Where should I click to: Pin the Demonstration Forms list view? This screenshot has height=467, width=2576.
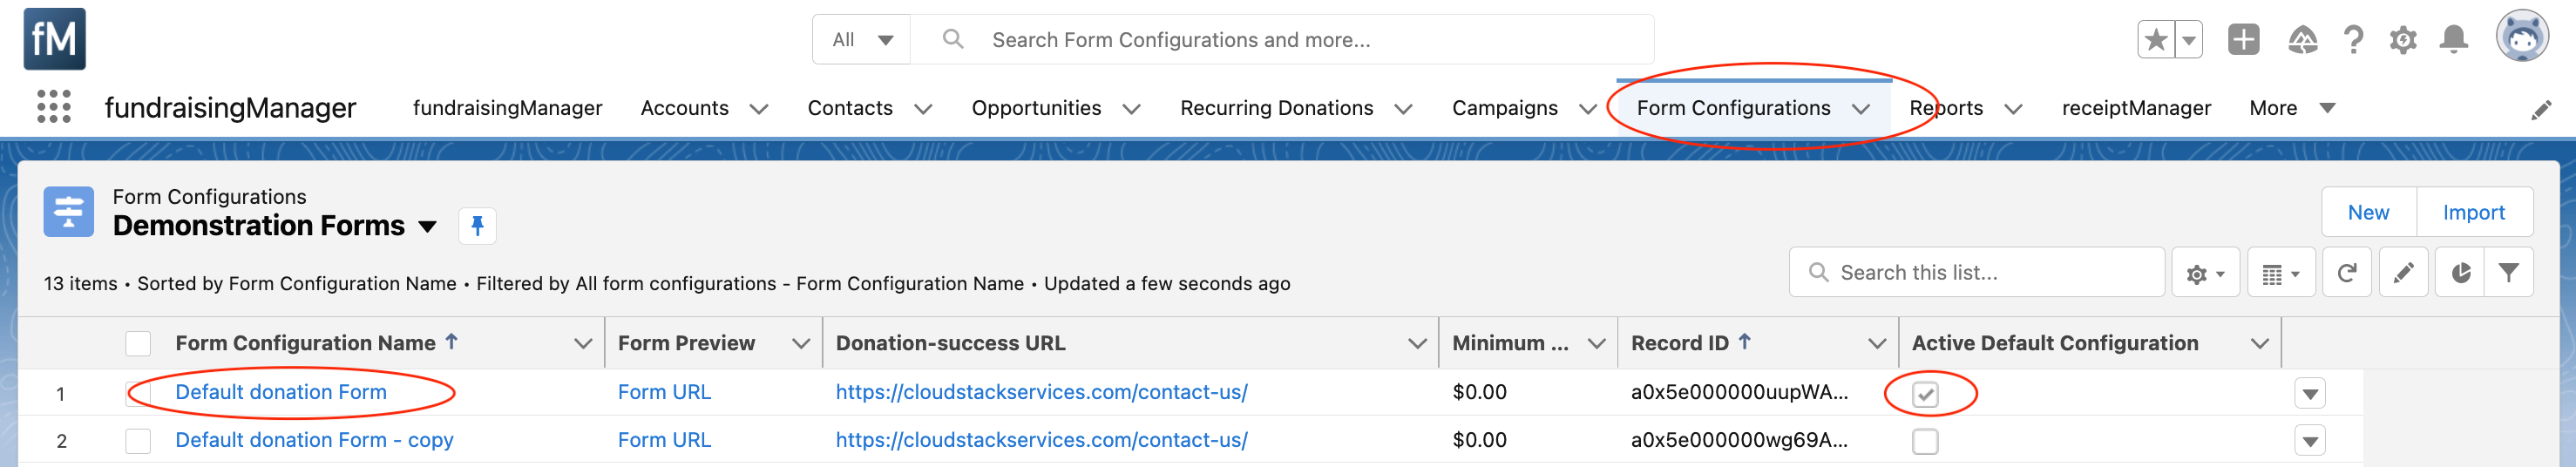(477, 225)
